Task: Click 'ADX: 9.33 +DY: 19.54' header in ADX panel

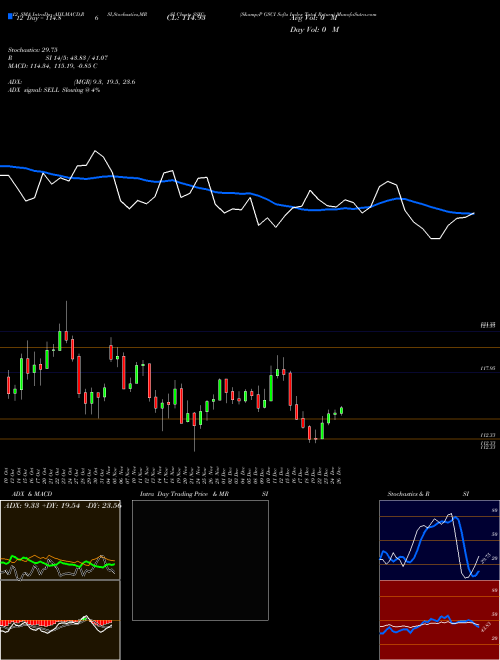Action: (40, 506)
